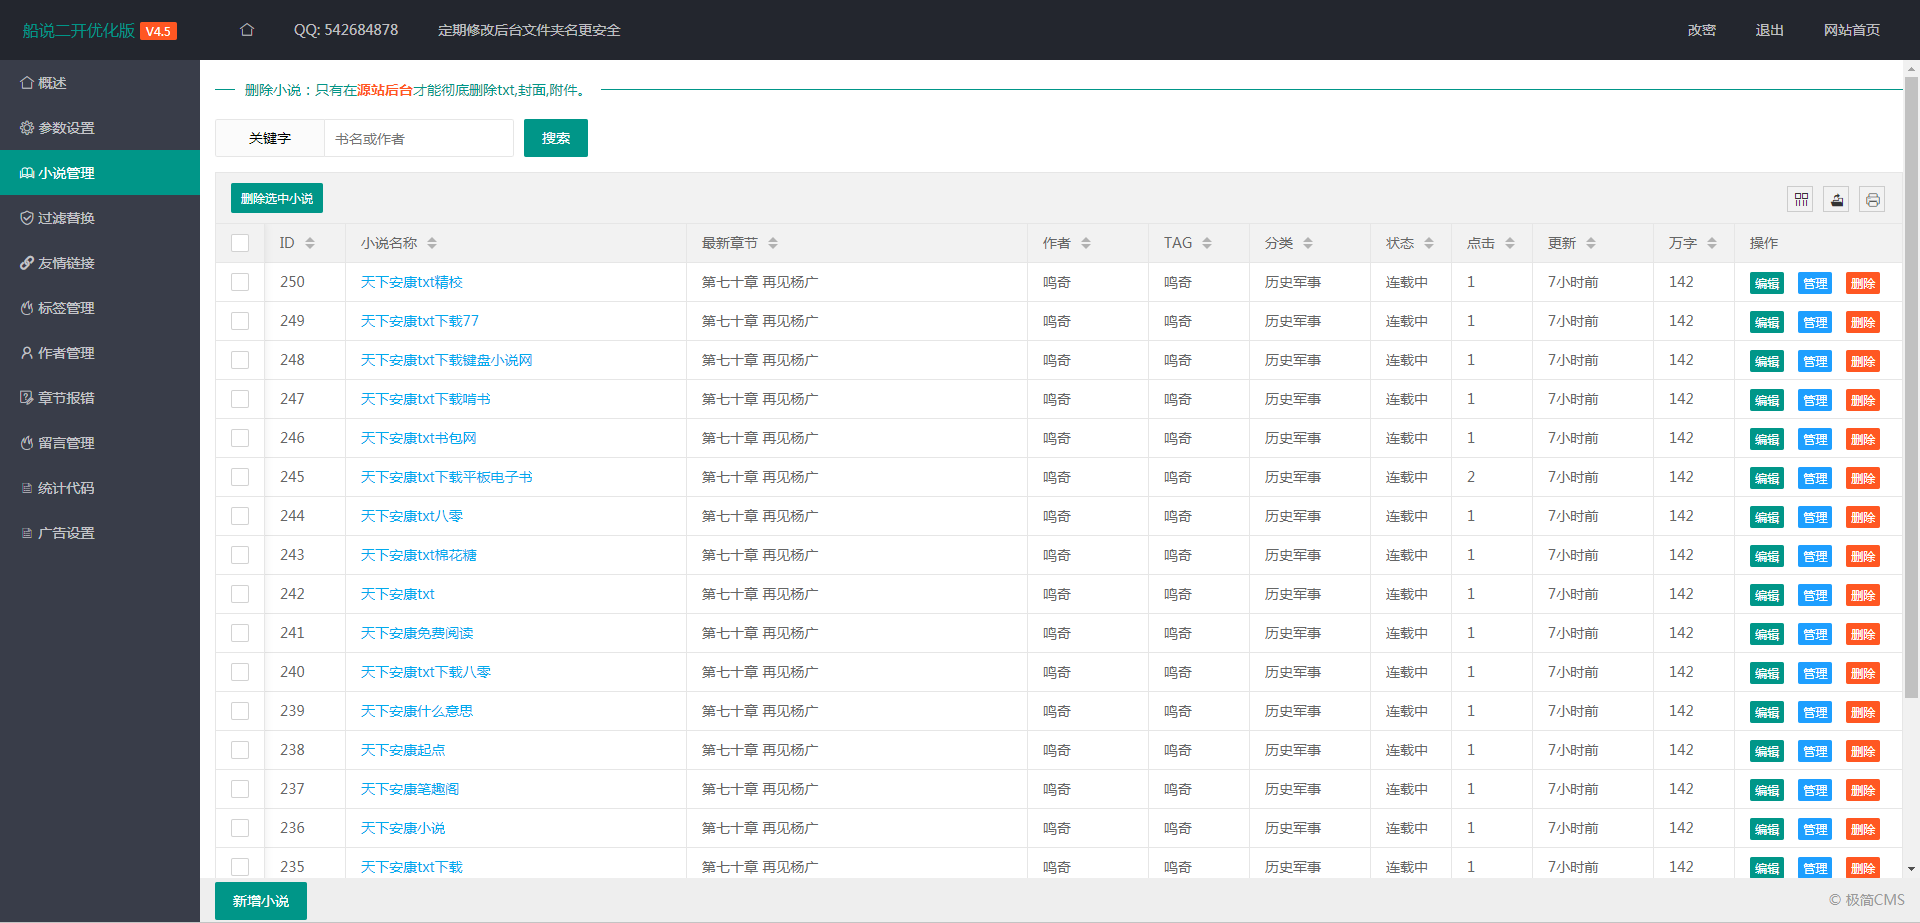Sort by 分类 column arrows
This screenshot has height=923, width=1920.
(1308, 243)
